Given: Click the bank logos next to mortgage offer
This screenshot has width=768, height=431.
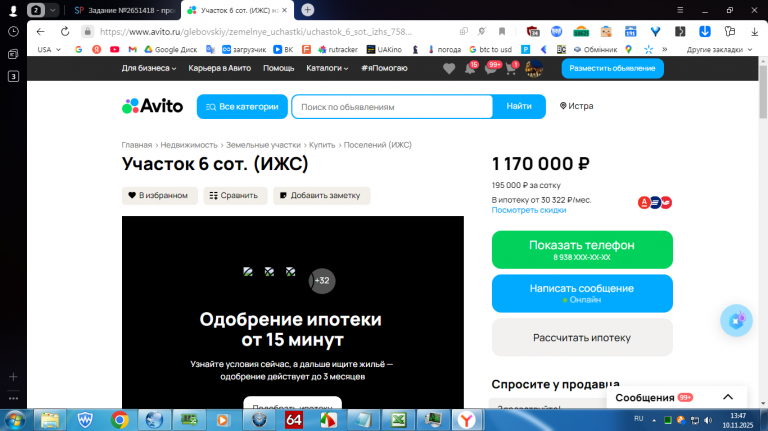Looking at the screenshot, I should coord(655,202).
